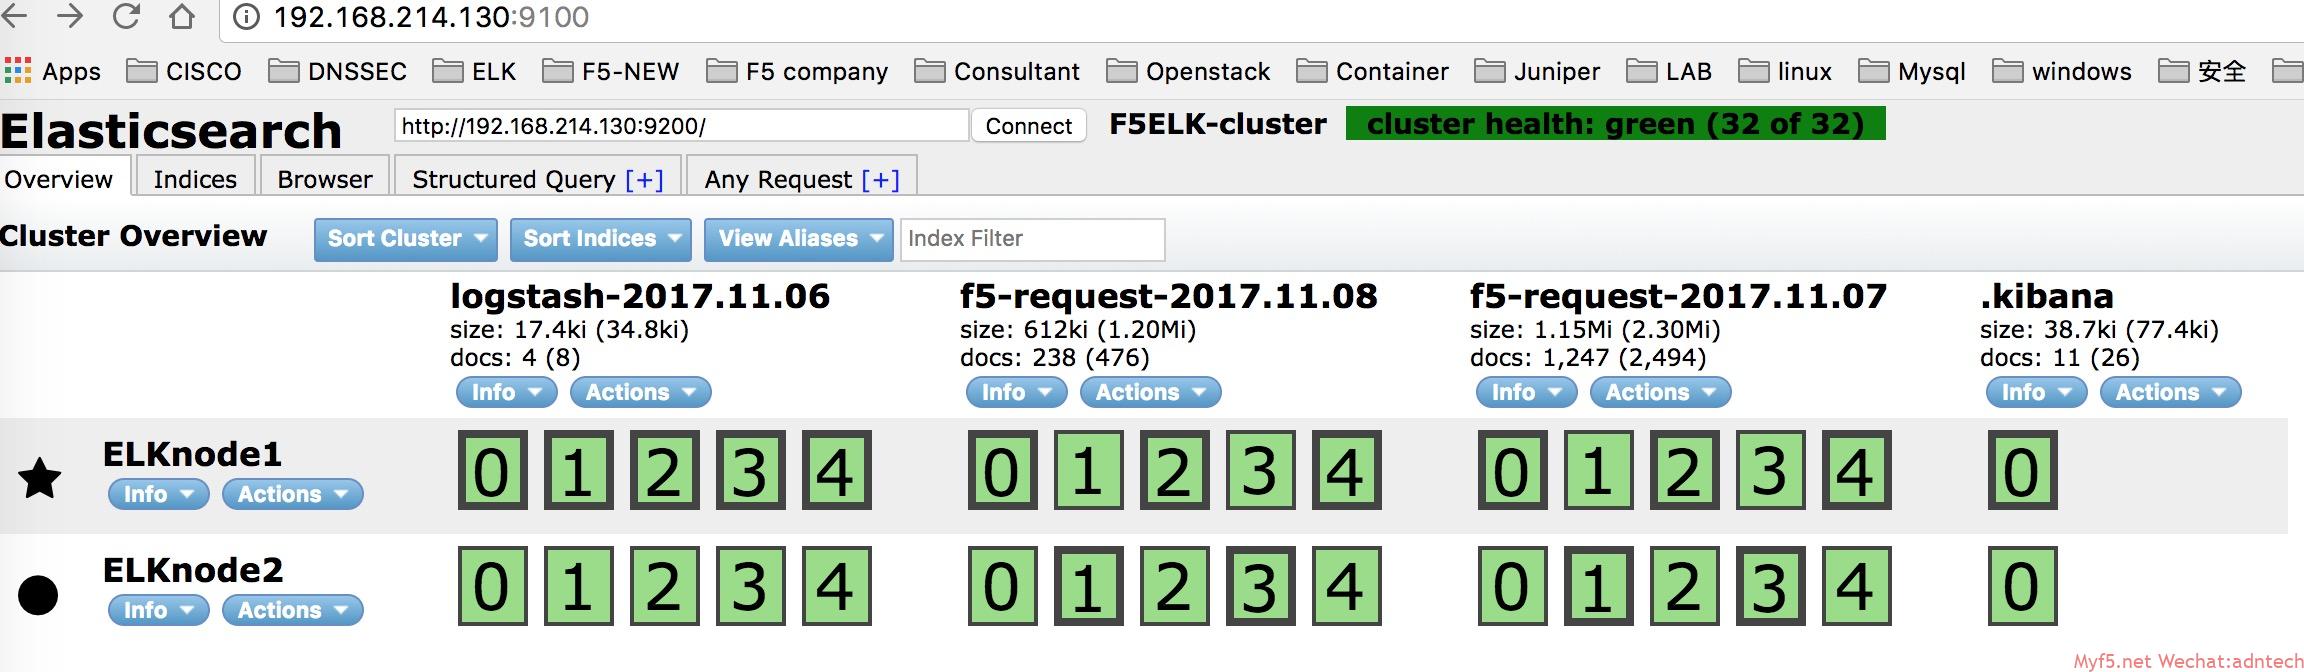2304x672 pixels.
Task: Open Info dropdown for f5-request-2017.11.08
Action: [x=1016, y=392]
